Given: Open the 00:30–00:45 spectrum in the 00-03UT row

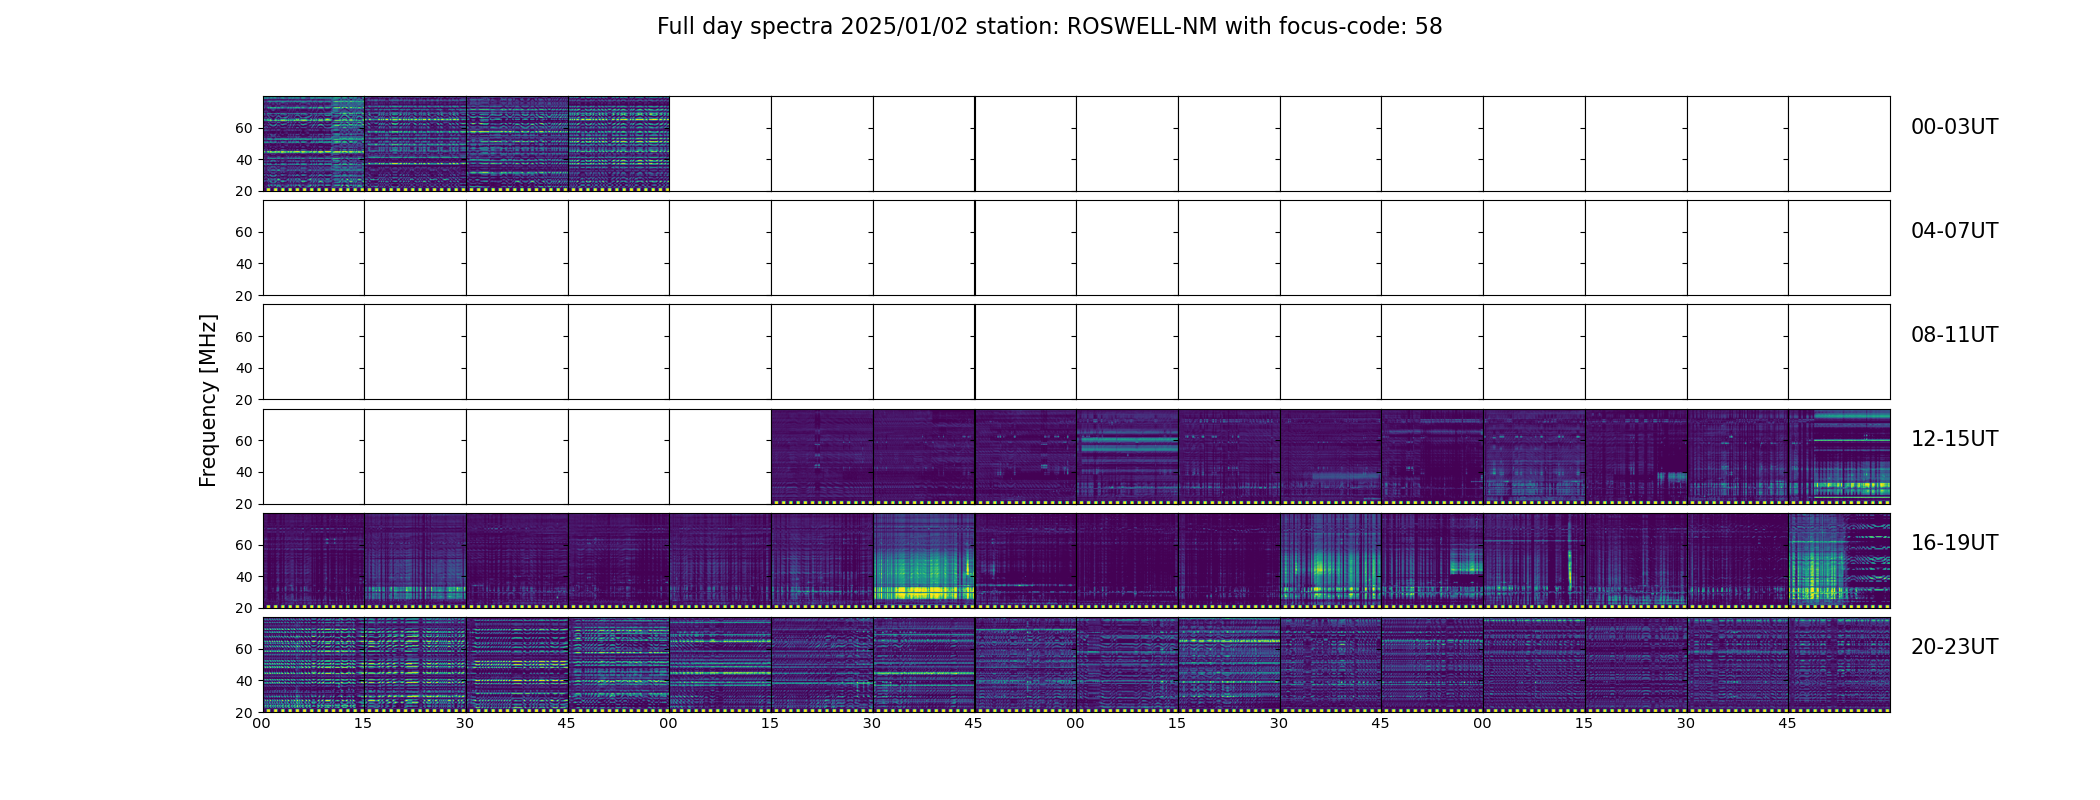Looking at the screenshot, I should [517, 144].
